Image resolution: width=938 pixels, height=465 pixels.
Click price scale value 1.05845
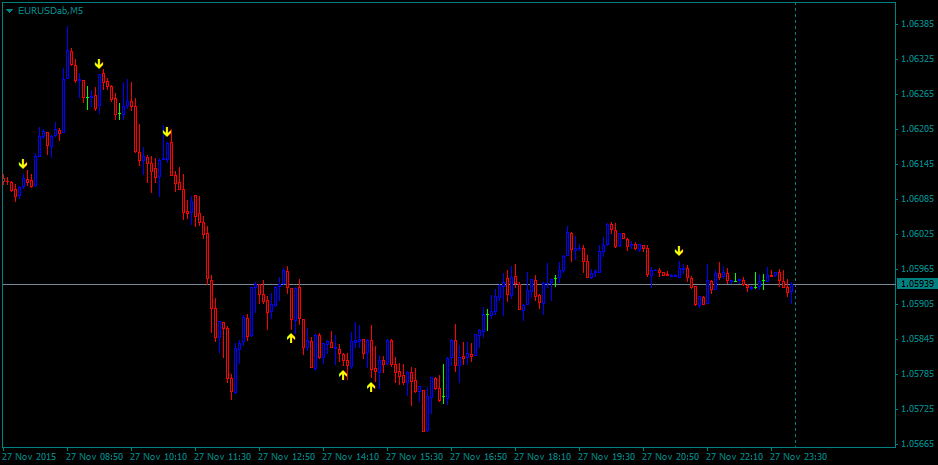pos(917,339)
